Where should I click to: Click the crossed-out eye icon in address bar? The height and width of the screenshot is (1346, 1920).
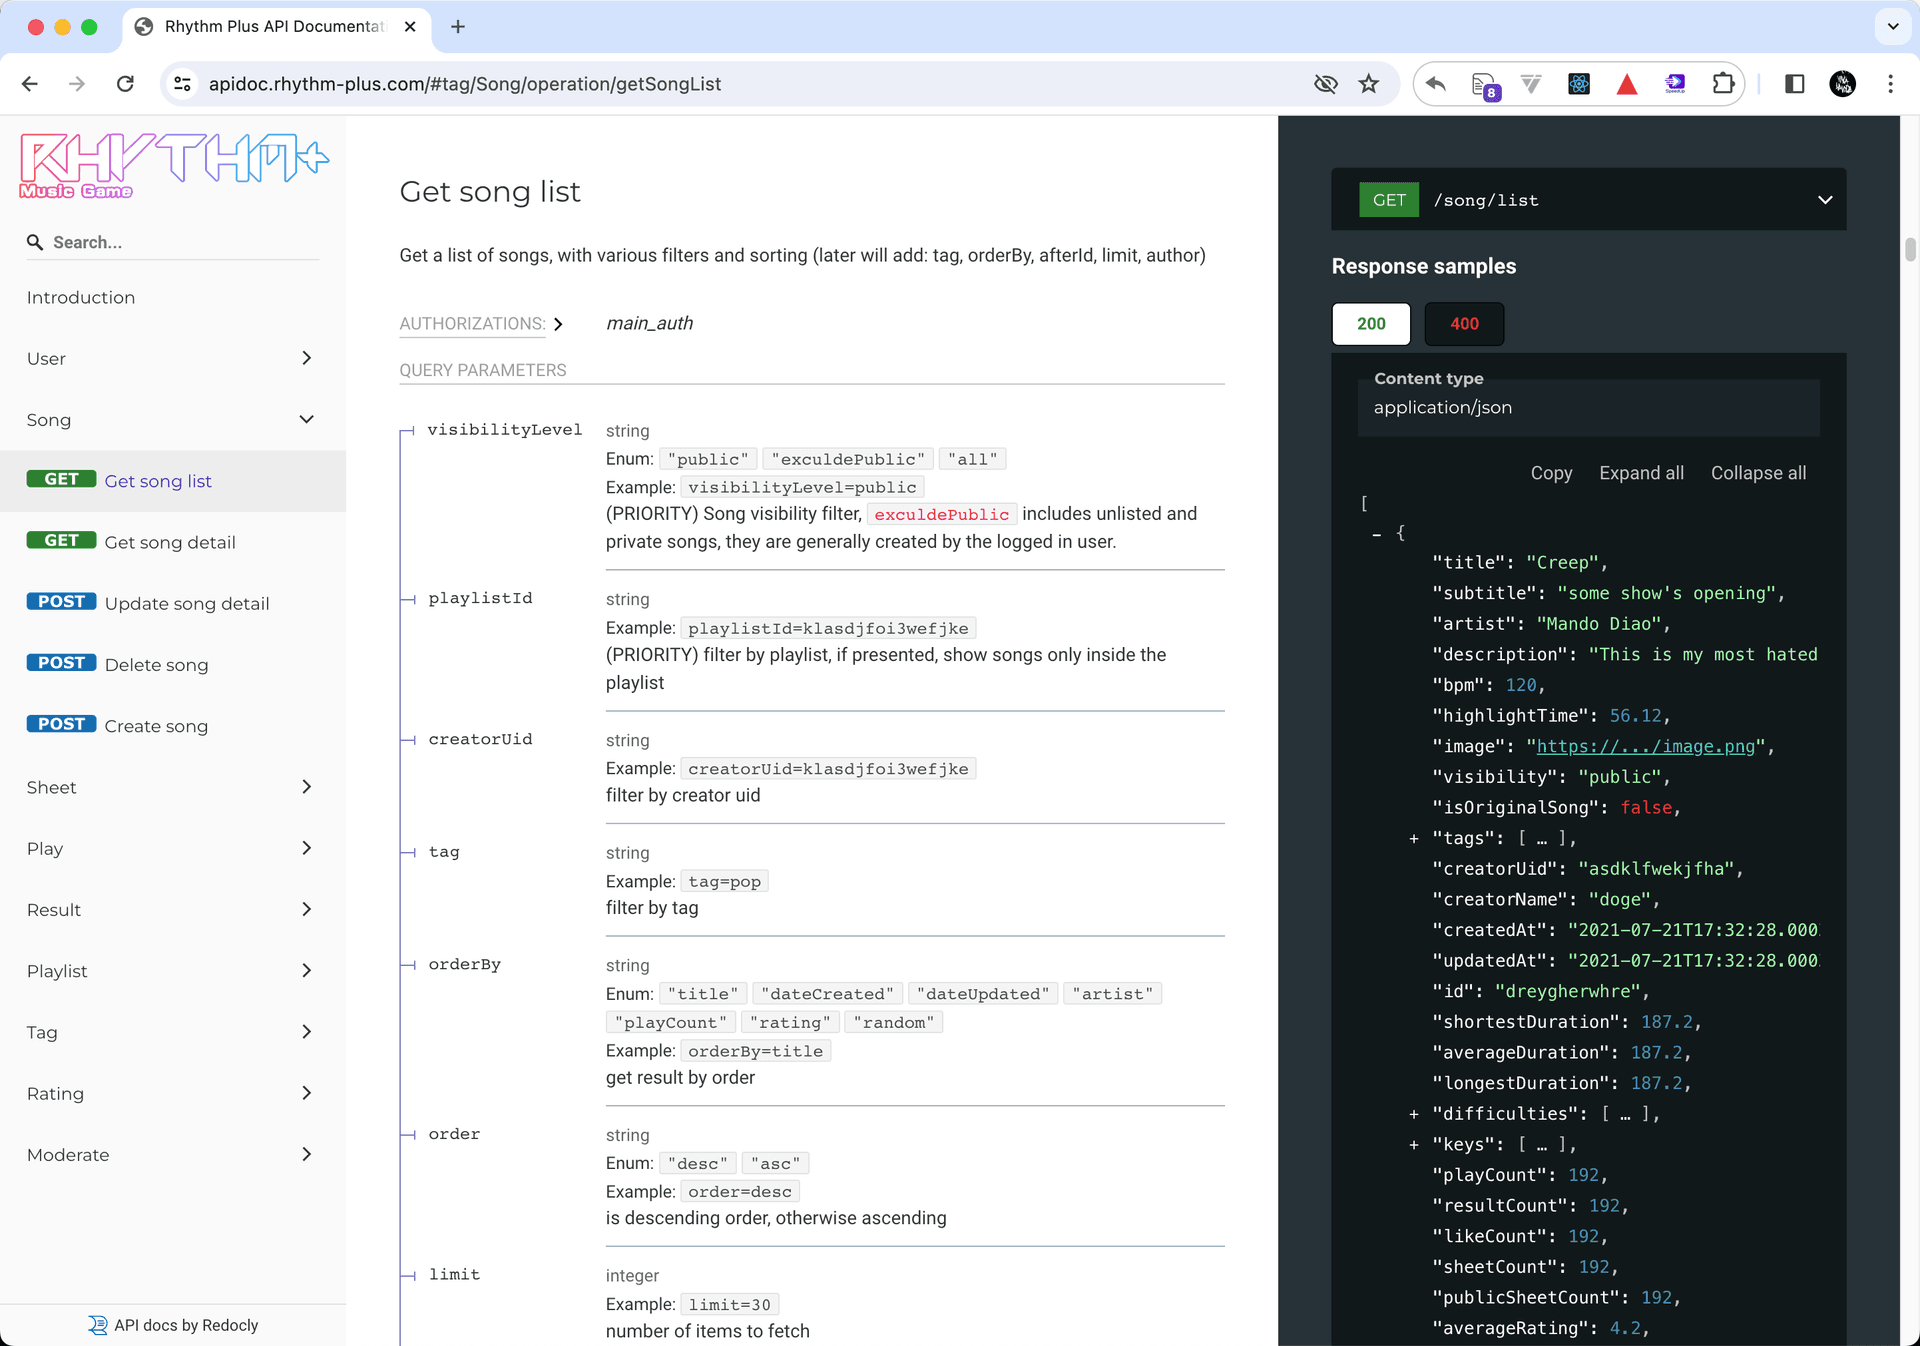(1326, 84)
